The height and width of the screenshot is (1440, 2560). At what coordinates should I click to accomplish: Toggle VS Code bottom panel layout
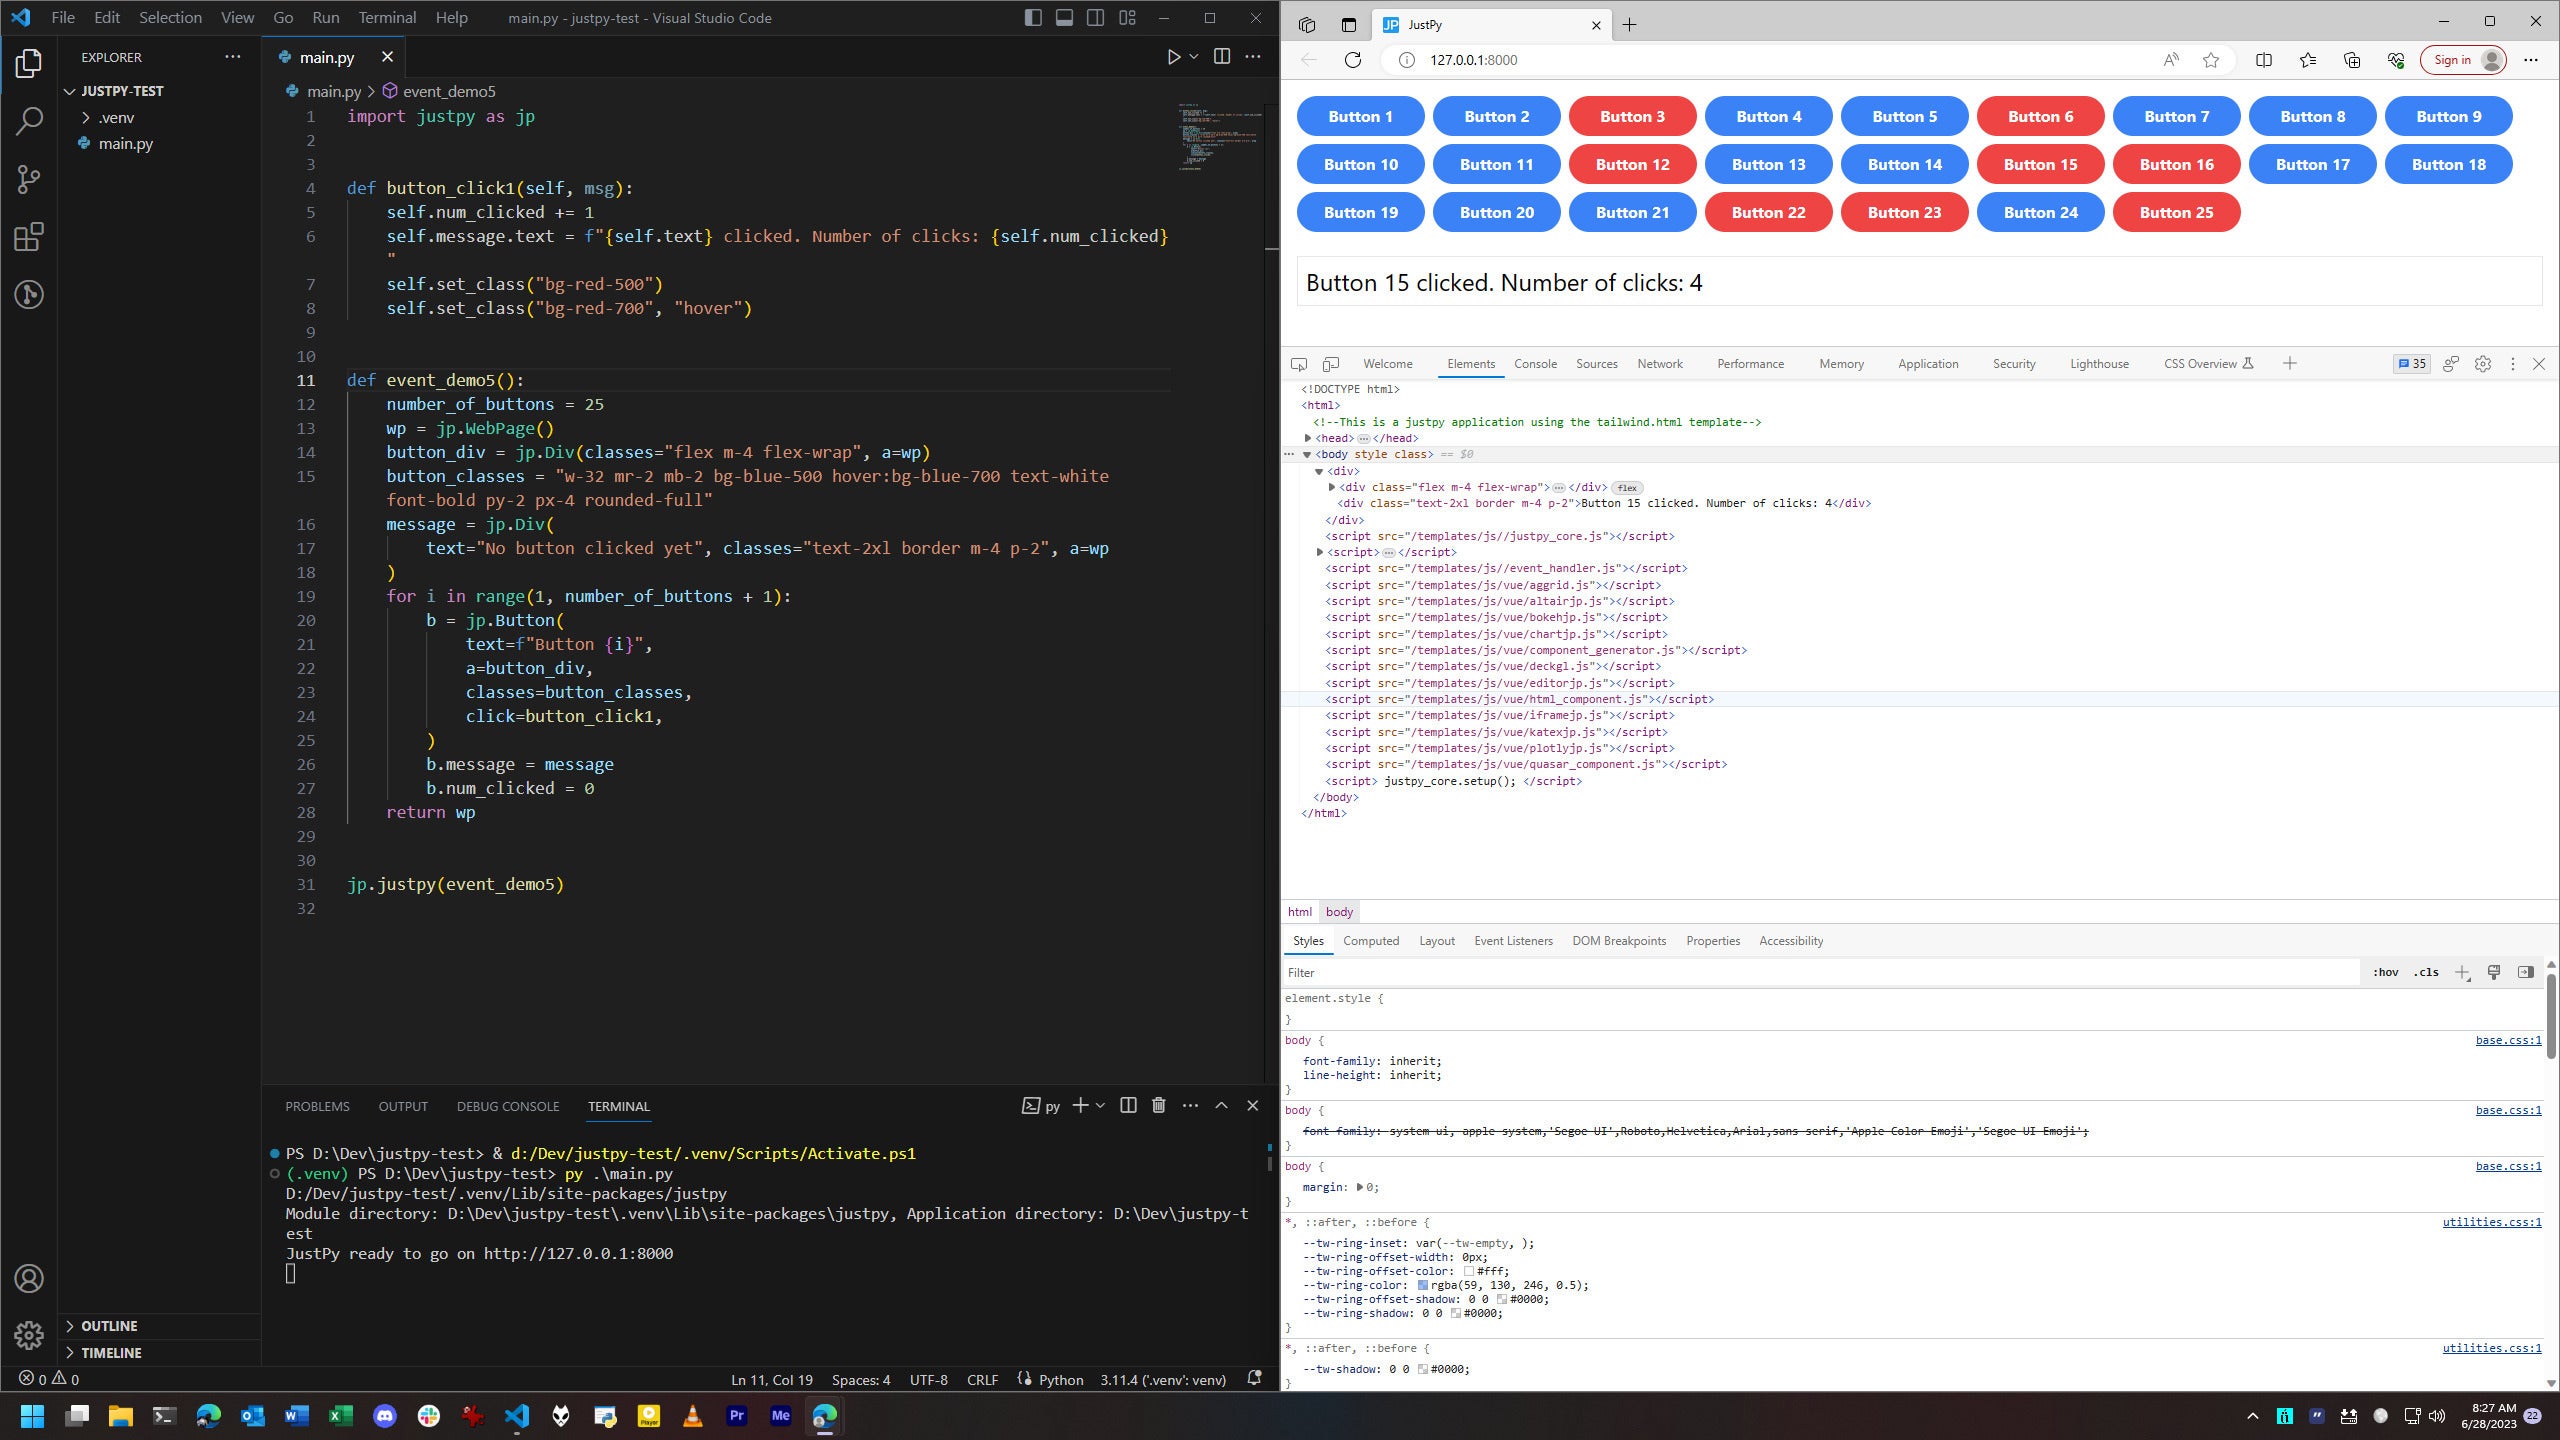pyautogui.click(x=1064, y=18)
